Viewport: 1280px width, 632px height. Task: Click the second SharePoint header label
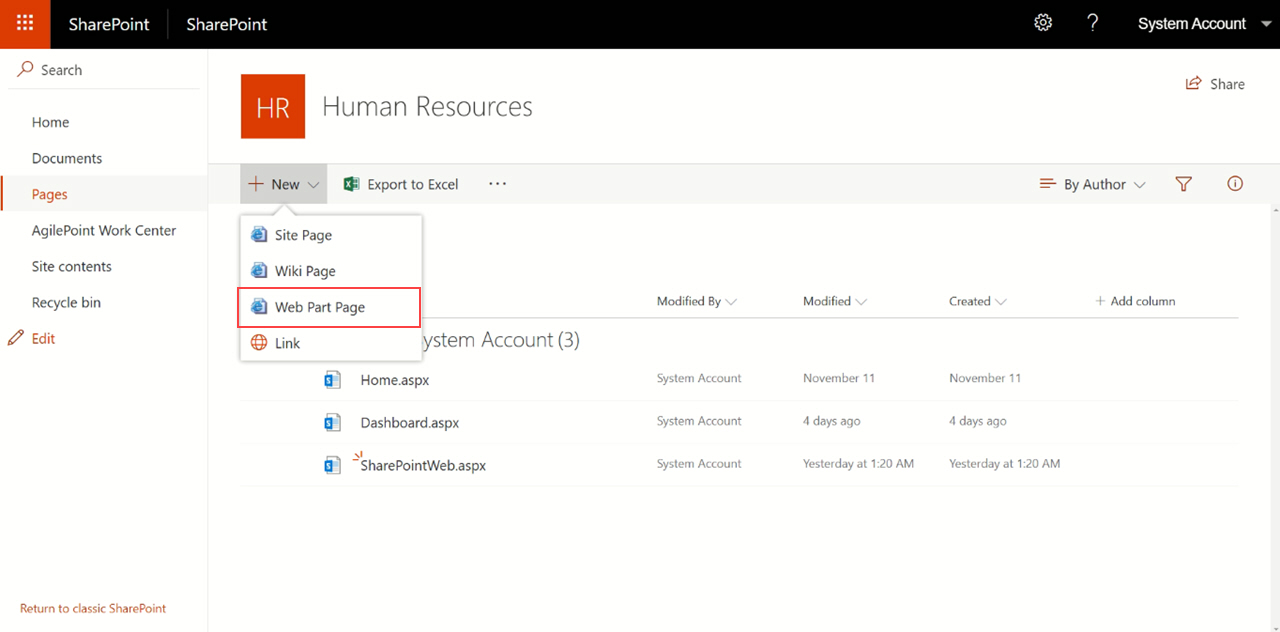[227, 24]
